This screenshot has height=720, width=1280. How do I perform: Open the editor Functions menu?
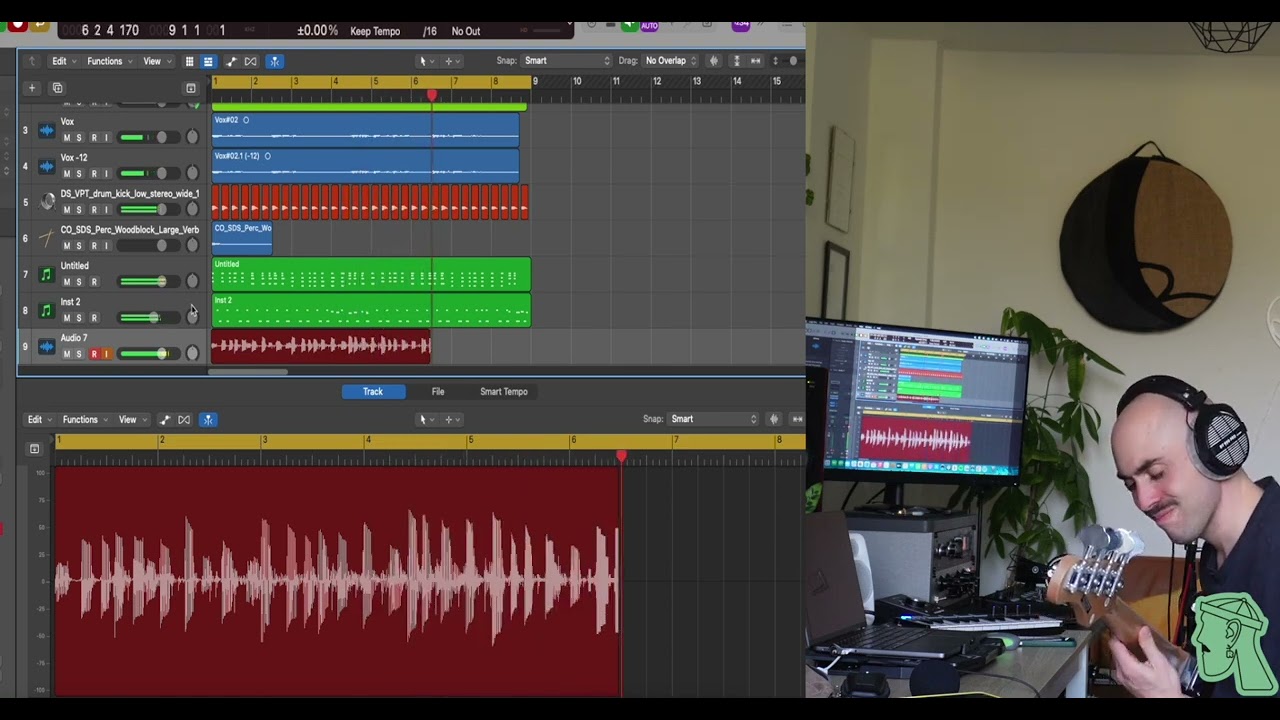[85, 419]
